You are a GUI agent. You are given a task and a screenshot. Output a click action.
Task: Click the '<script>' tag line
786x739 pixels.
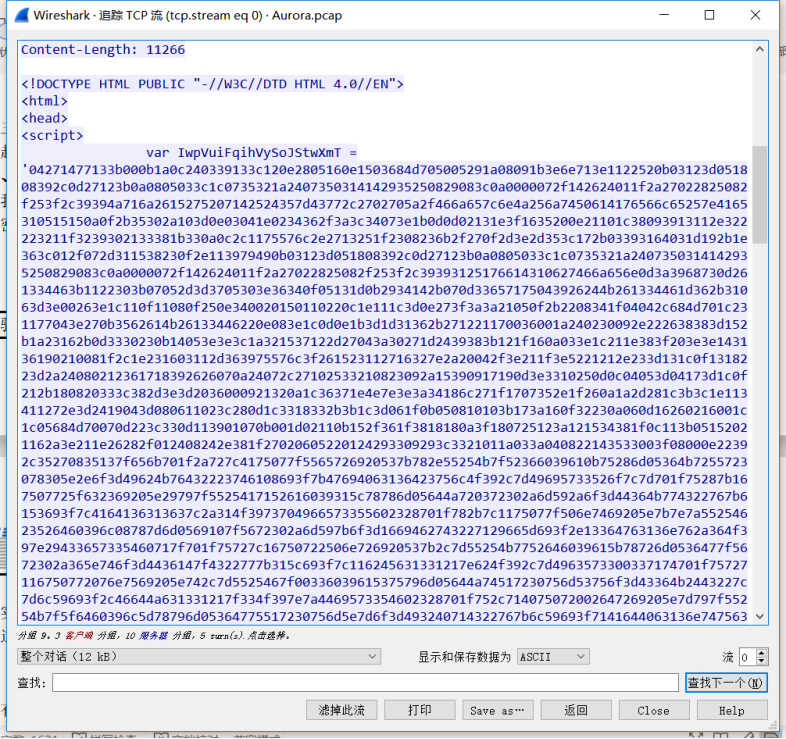pyautogui.click(x=52, y=135)
